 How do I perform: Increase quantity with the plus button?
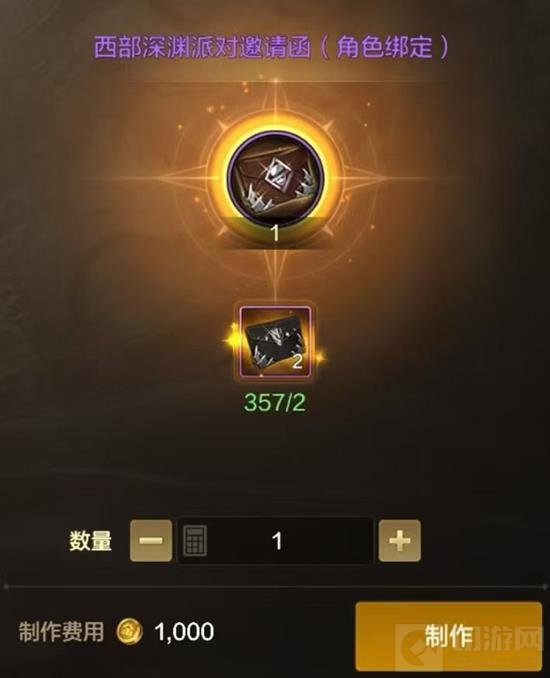400,540
